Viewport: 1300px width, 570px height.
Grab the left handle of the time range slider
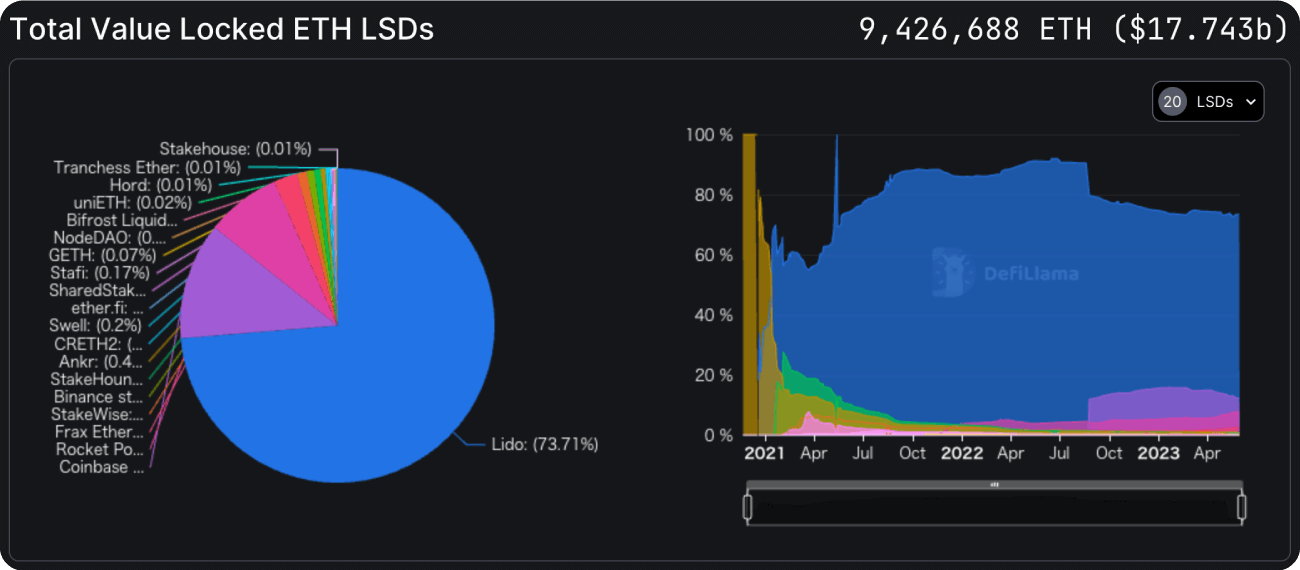click(x=746, y=507)
